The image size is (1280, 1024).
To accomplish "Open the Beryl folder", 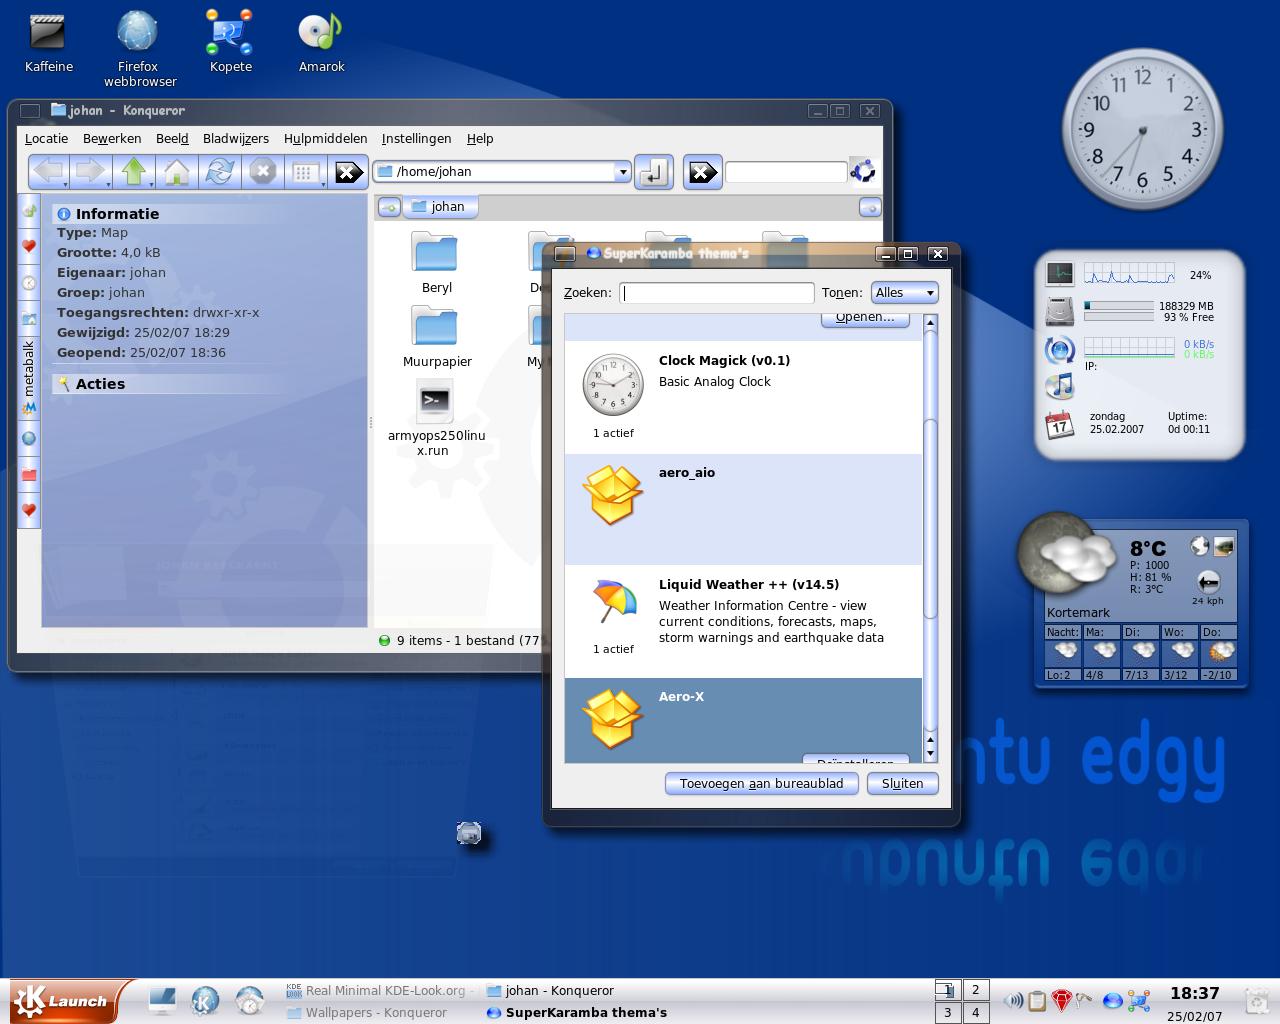I will pyautogui.click(x=436, y=264).
